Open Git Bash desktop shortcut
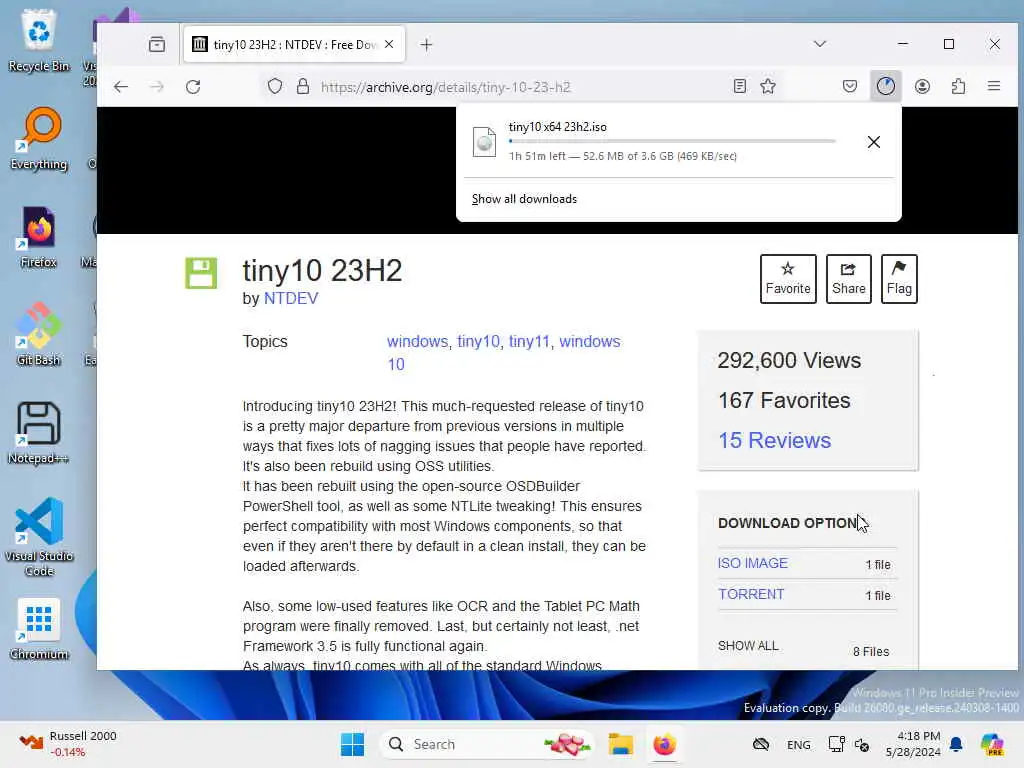The image size is (1024, 768). [x=39, y=334]
